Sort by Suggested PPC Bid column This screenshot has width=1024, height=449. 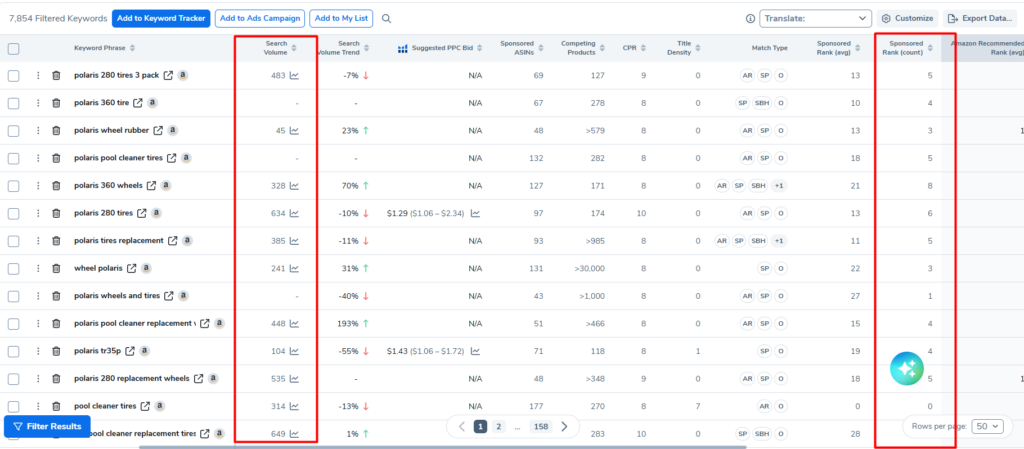(480, 48)
